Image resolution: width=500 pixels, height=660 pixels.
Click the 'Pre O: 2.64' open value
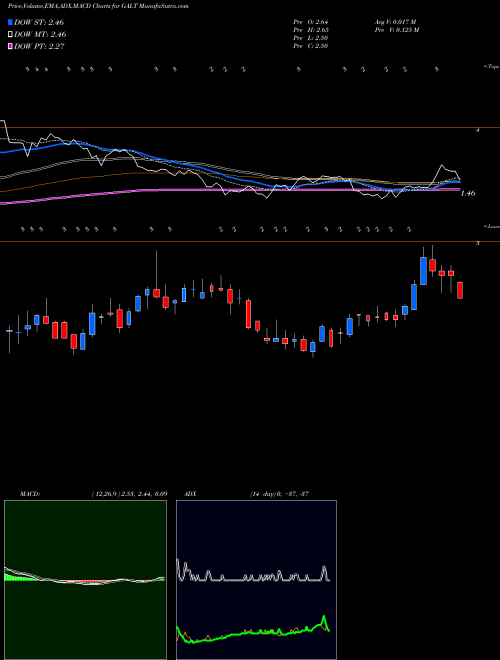pos(311,22)
